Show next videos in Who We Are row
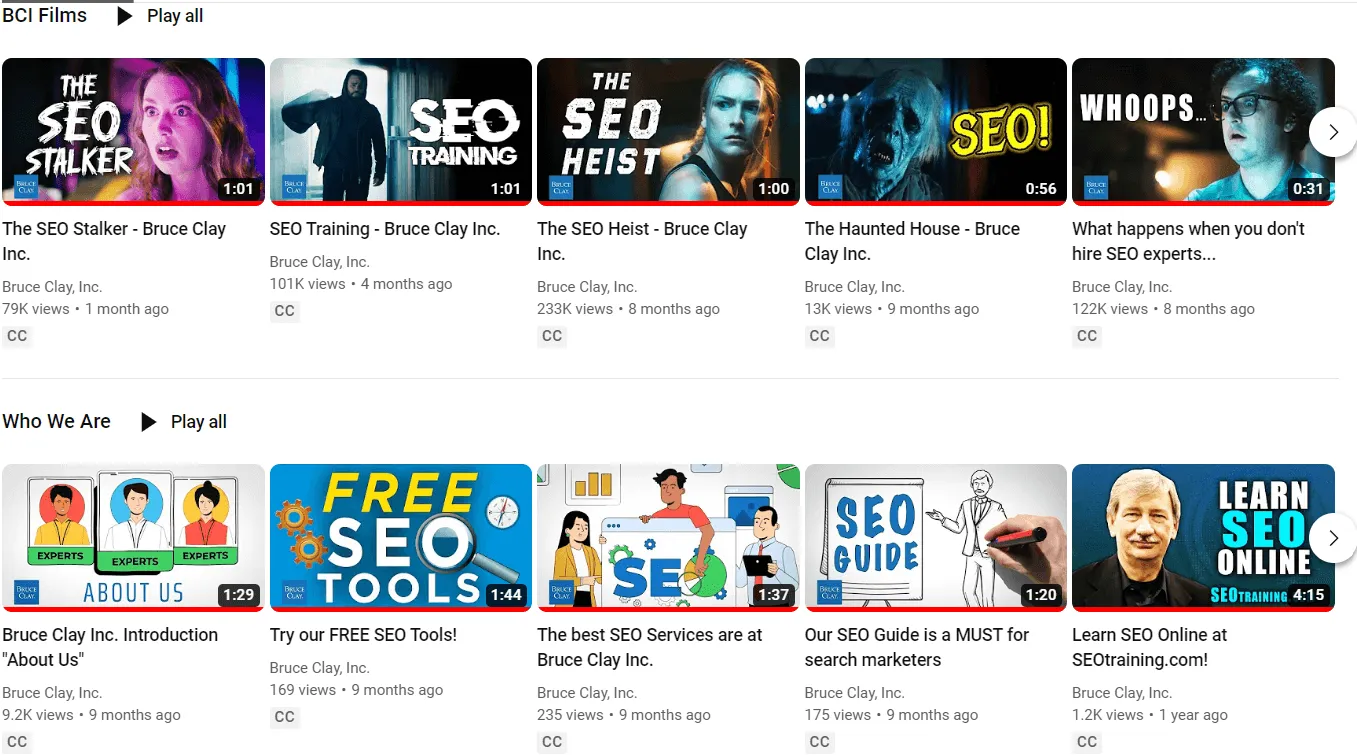 pyautogui.click(x=1332, y=538)
